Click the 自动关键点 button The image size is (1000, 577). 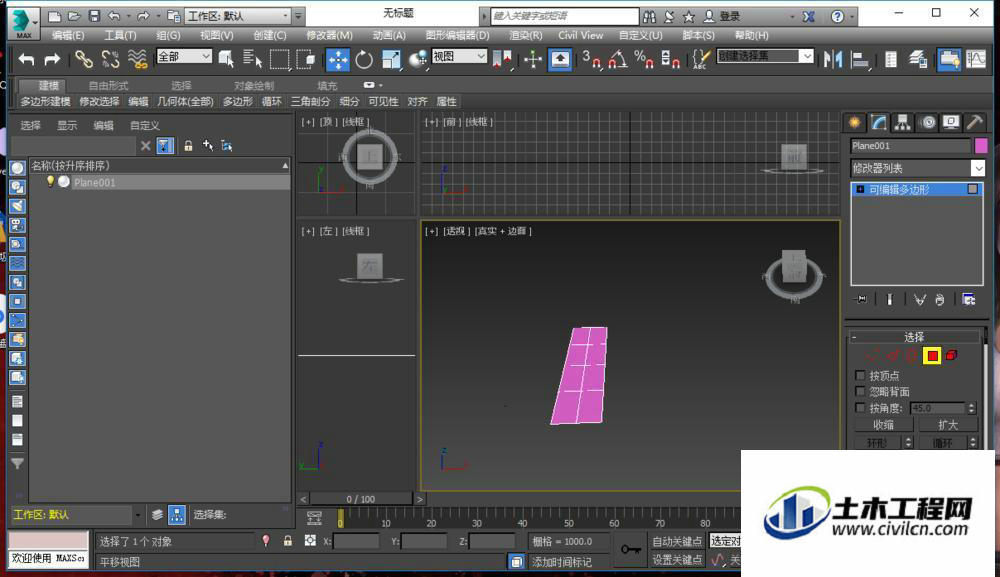pyautogui.click(x=677, y=541)
